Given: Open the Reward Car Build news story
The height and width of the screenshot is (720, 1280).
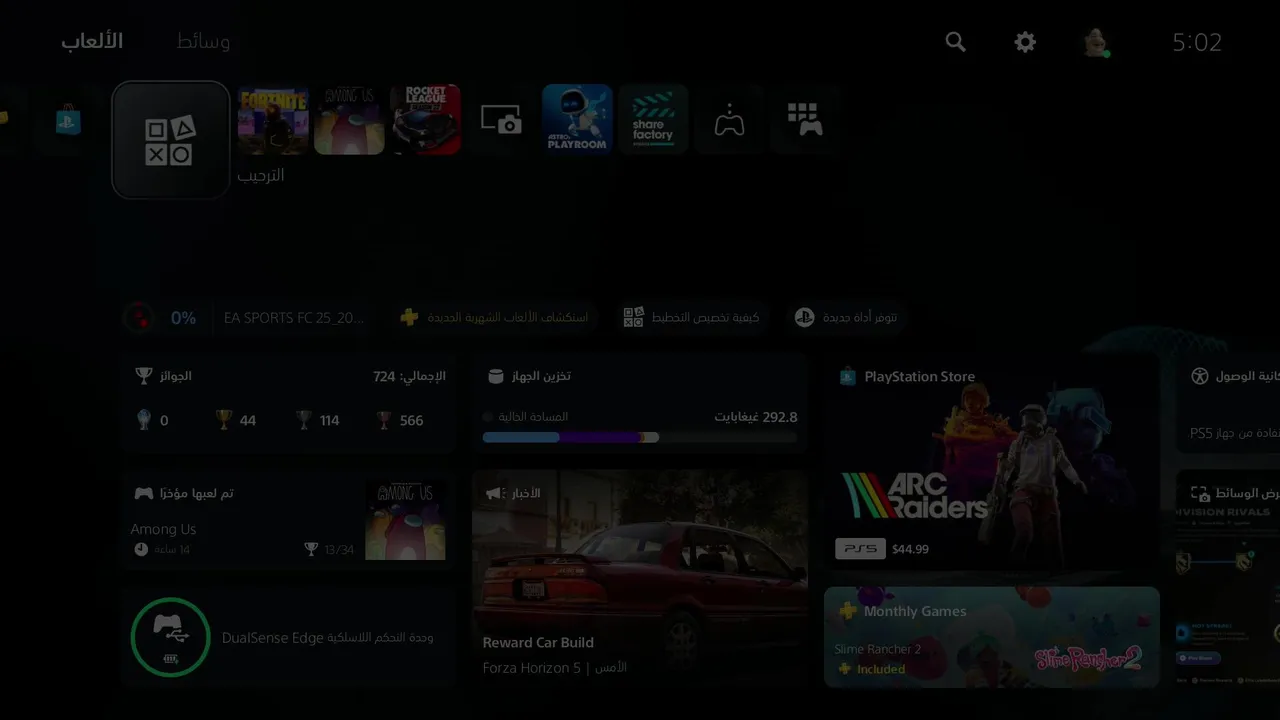Looking at the screenshot, I should point(640,579).
